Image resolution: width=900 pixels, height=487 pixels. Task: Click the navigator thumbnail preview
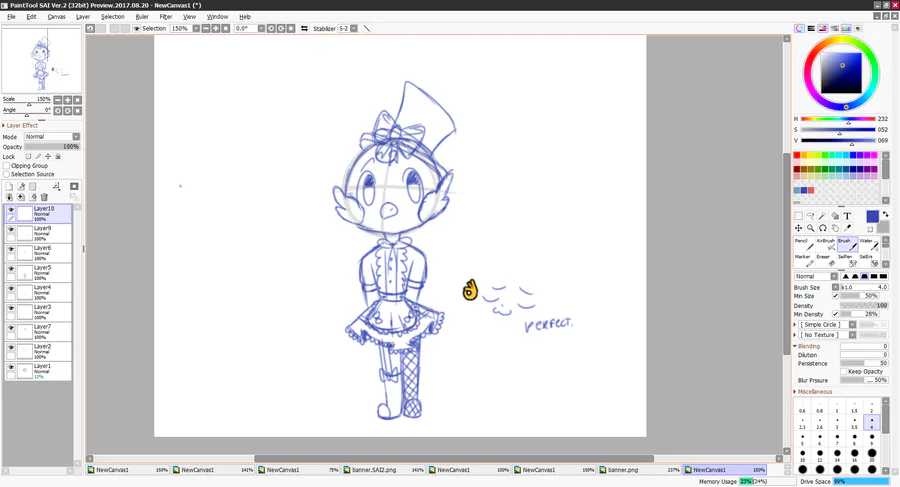(41, 60)
